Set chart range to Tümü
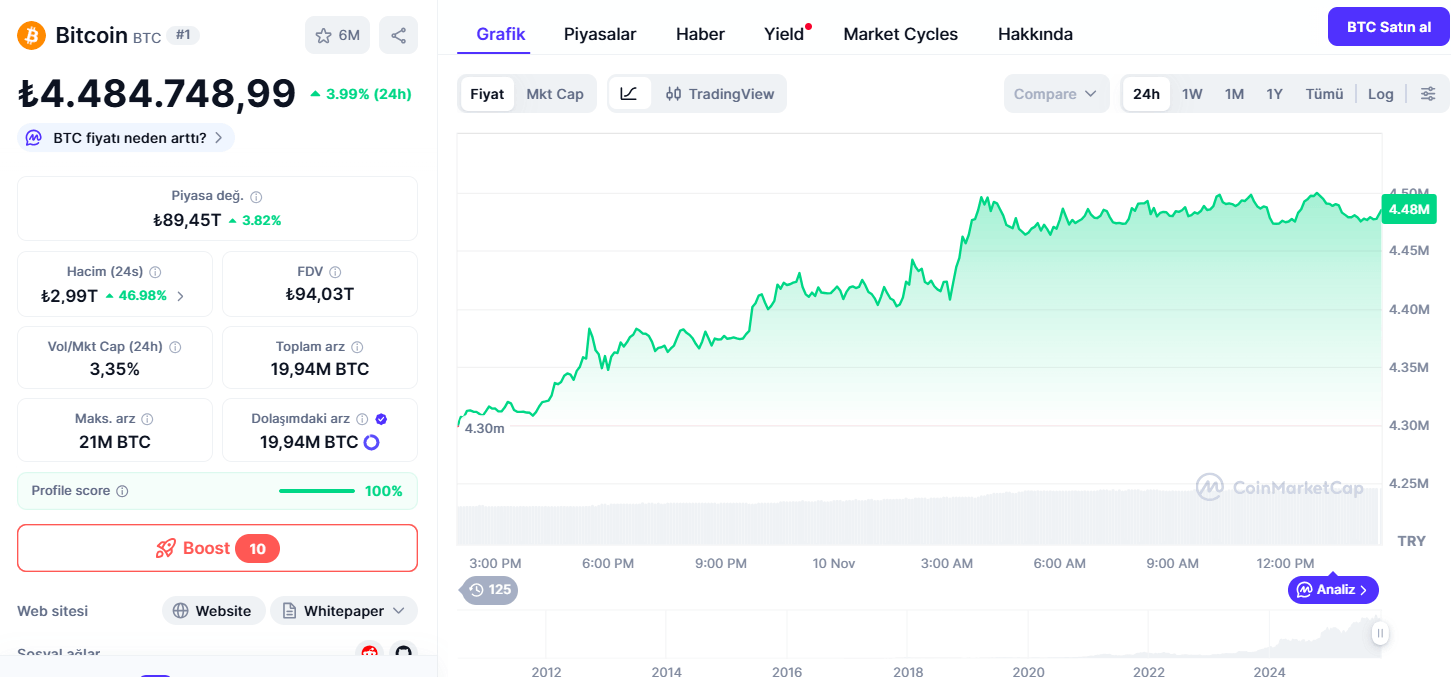Screen dimensions: 1451x677 click(x=1324, y=94)
